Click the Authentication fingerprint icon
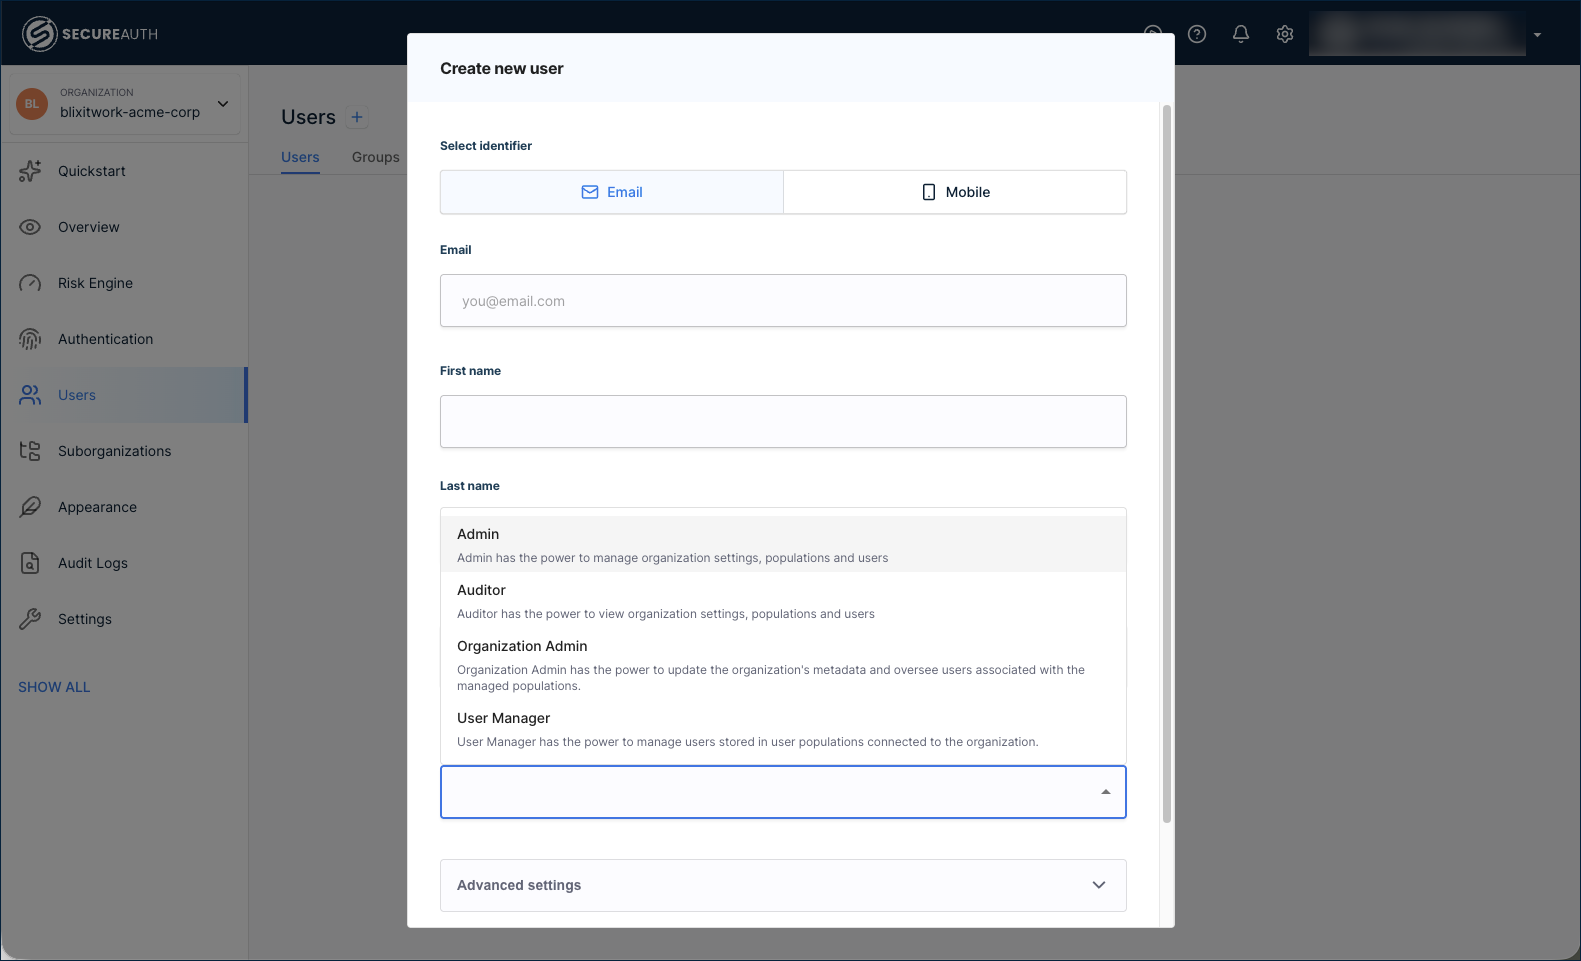Viewport: 1581px width, 961px height. coord(30,339)
